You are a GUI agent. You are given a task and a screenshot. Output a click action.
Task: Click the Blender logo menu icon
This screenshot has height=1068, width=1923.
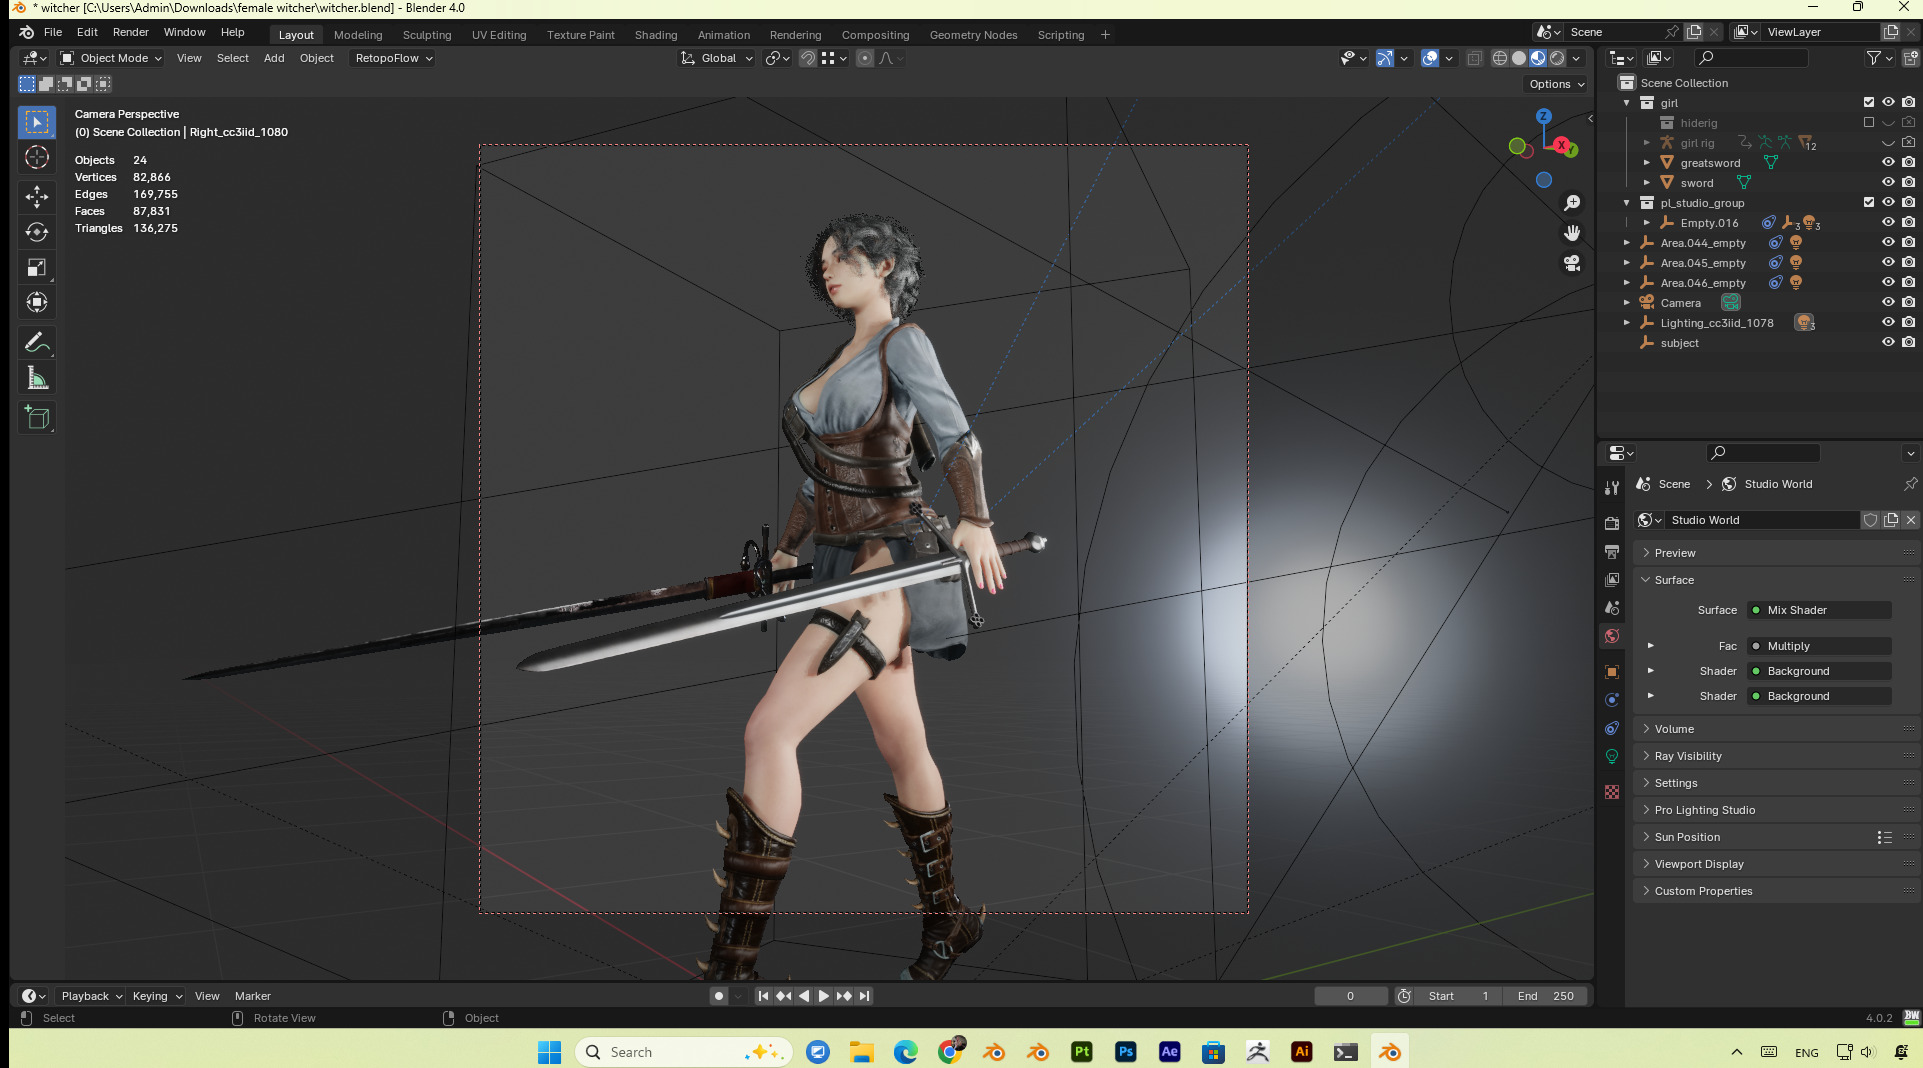click(27, 33)
